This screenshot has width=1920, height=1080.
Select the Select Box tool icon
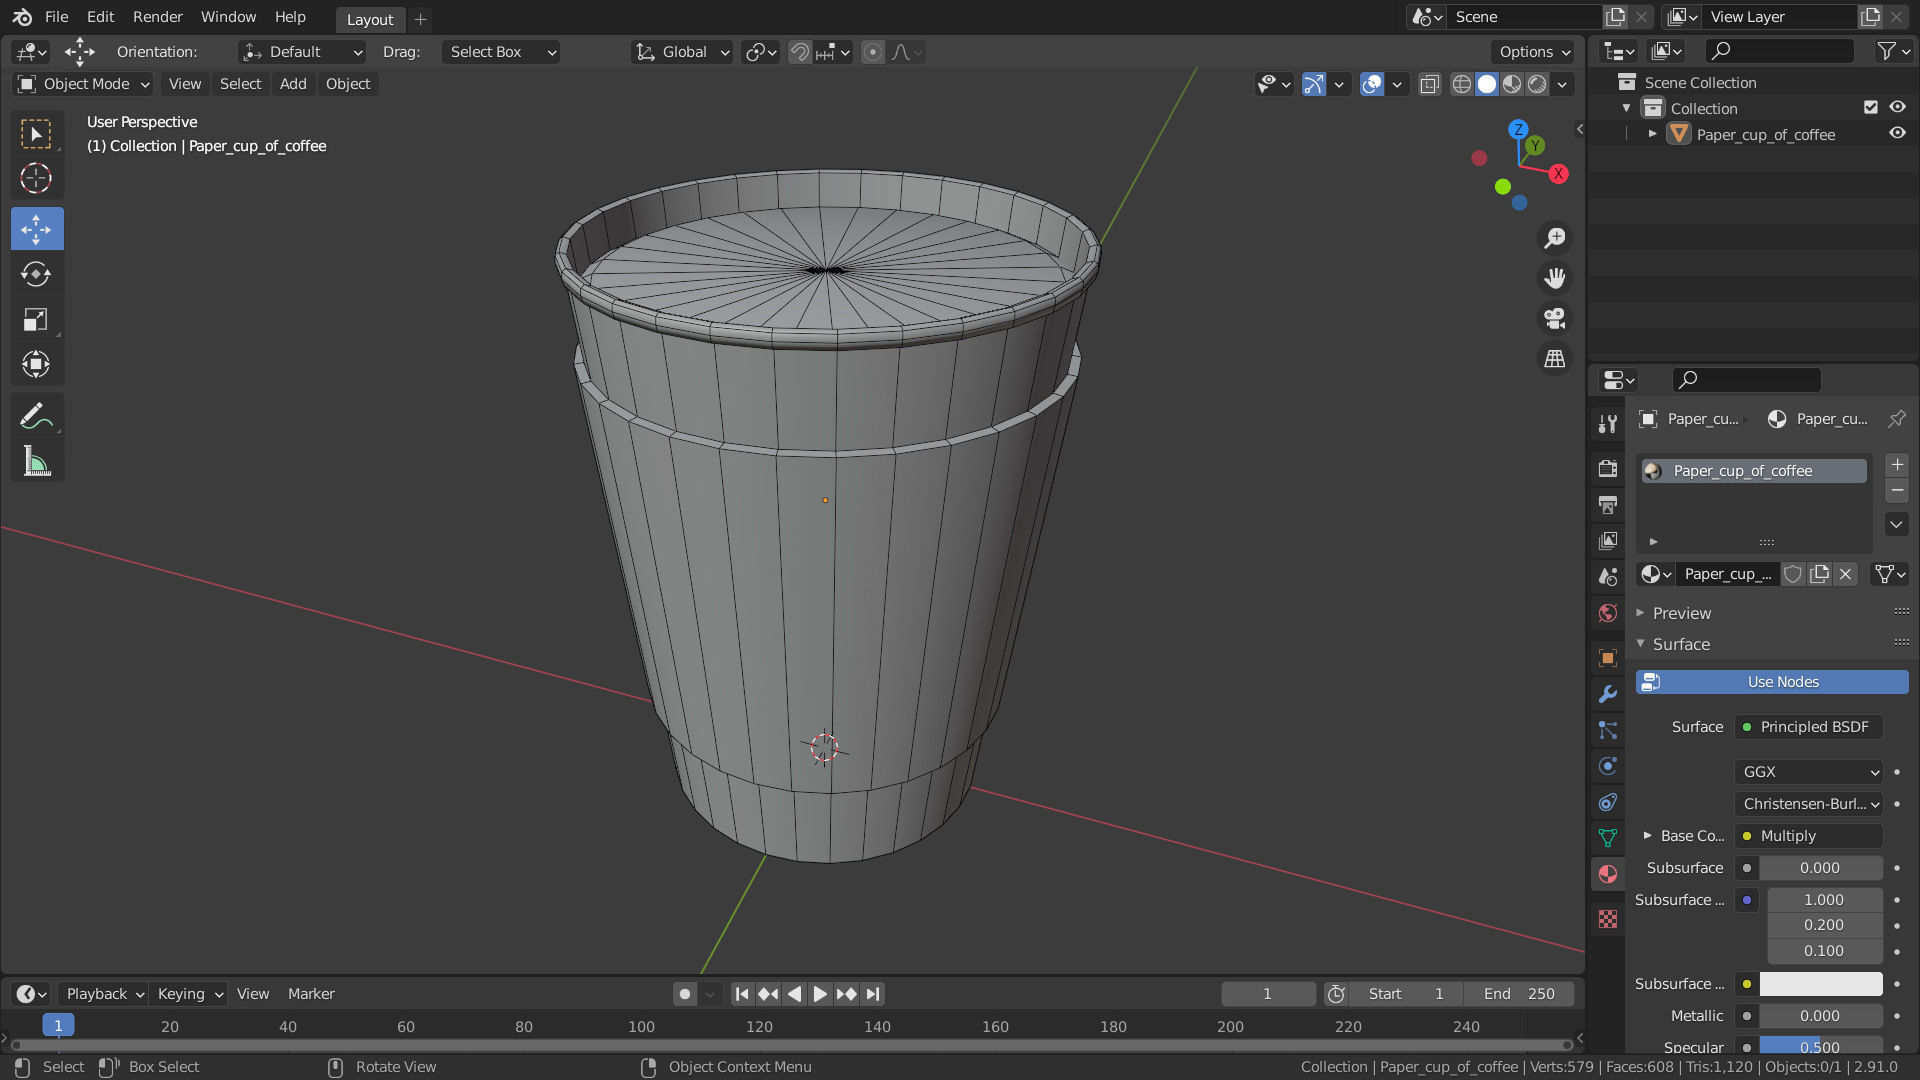[x=37, y=134]
